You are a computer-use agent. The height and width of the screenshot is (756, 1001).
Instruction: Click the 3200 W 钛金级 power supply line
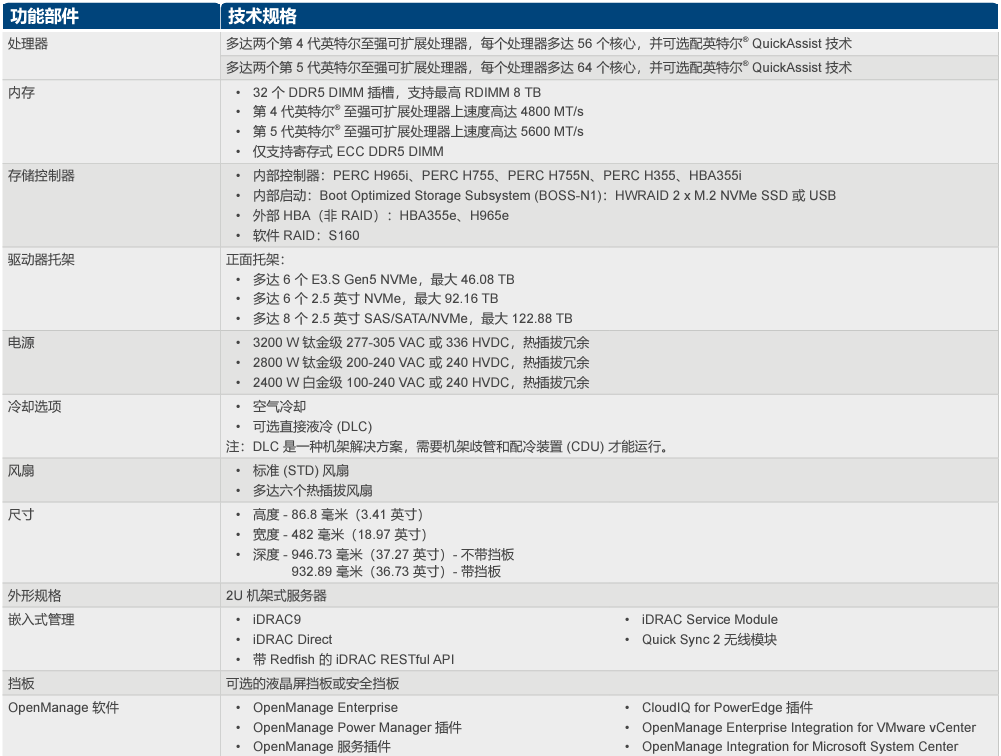tap(421, 343)
